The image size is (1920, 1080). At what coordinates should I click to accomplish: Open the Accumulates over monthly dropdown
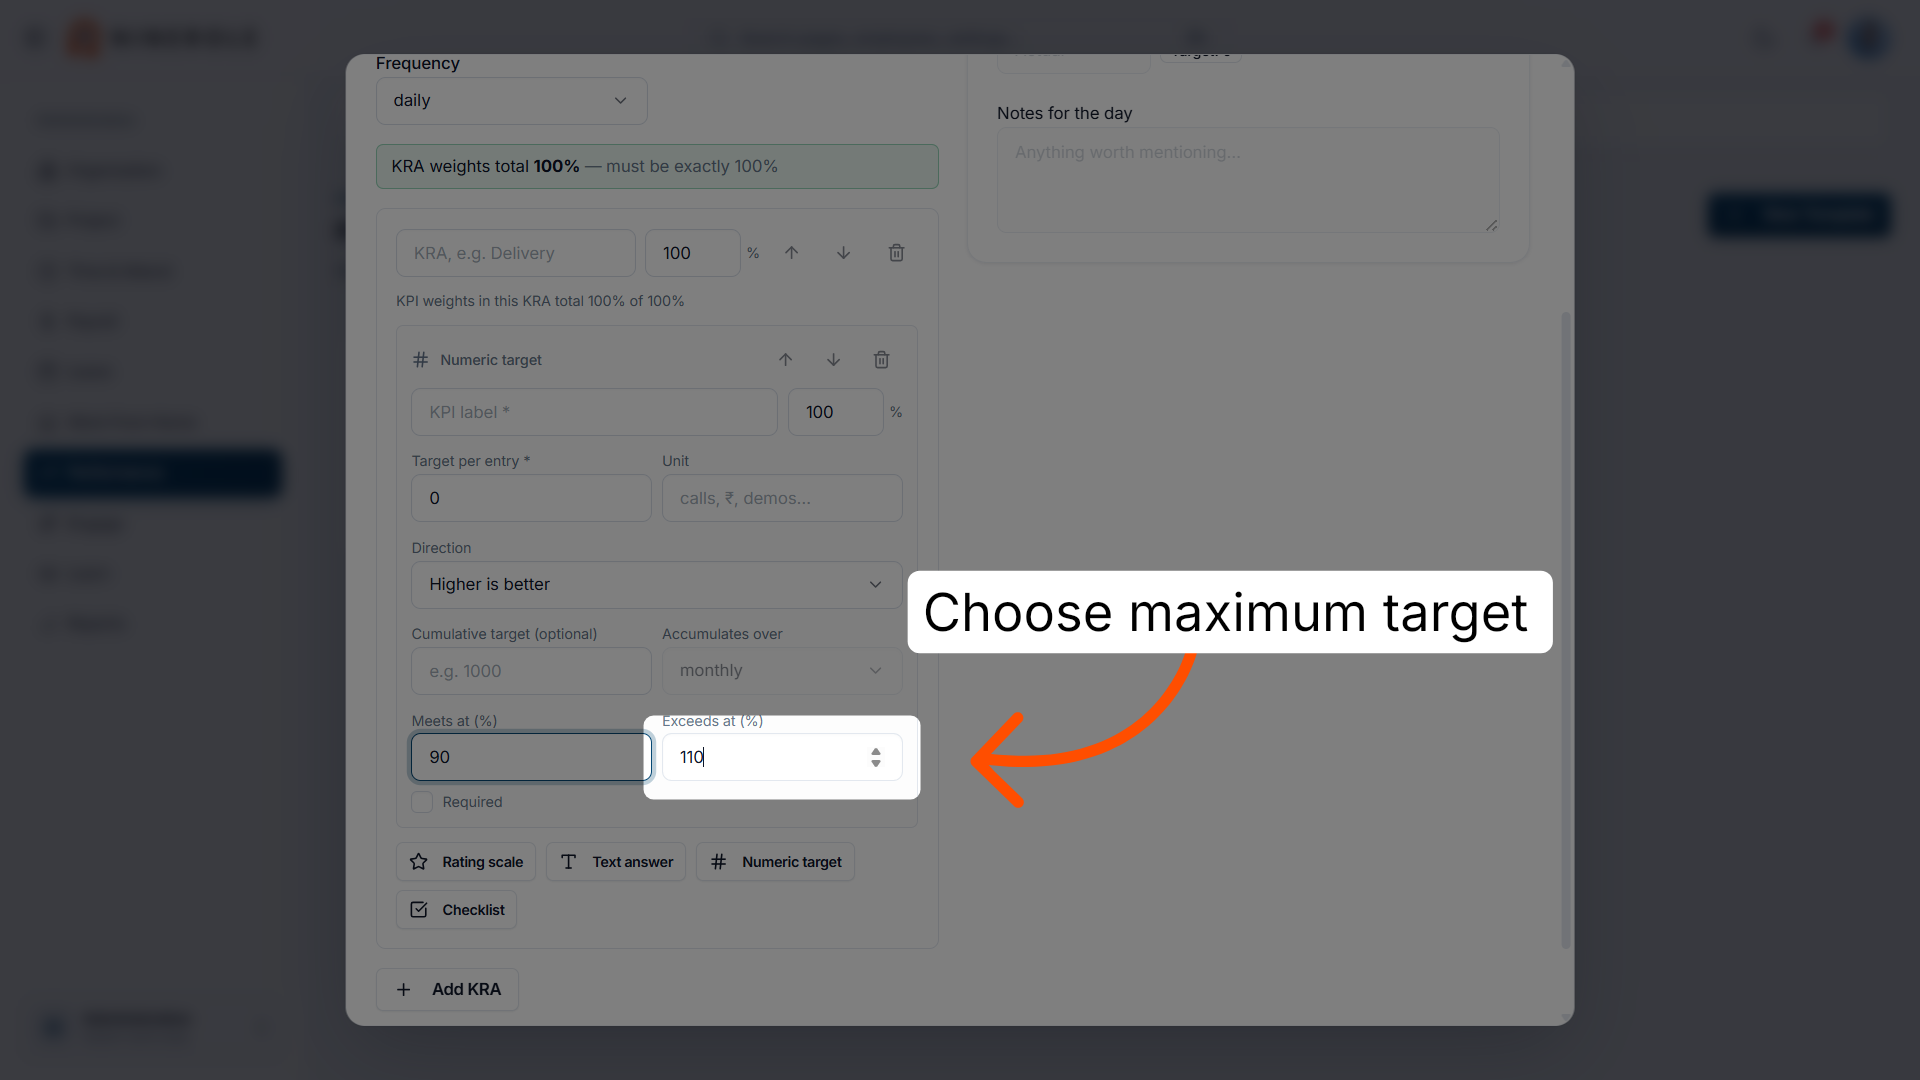[x=782, y=671]
